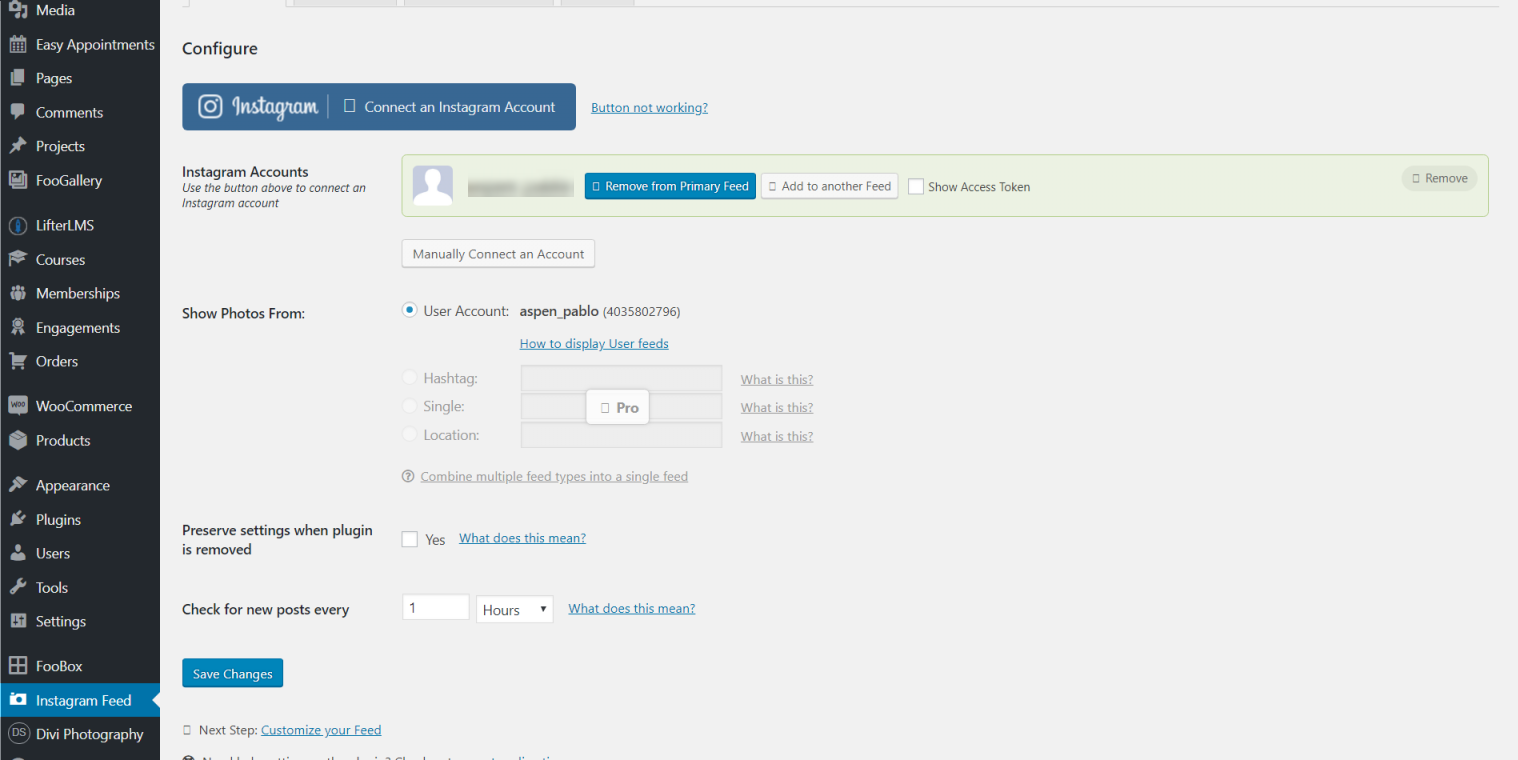Click the Divi Photography DS icon
The image size is (1518, 760).
[18, 734]
